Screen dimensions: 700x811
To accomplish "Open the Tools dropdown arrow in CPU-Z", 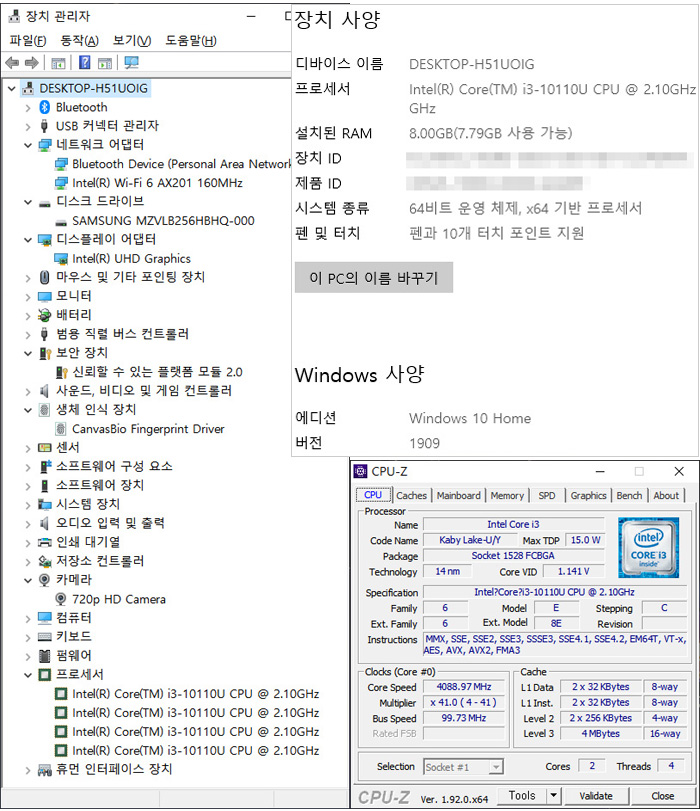I will pos(554,795).
